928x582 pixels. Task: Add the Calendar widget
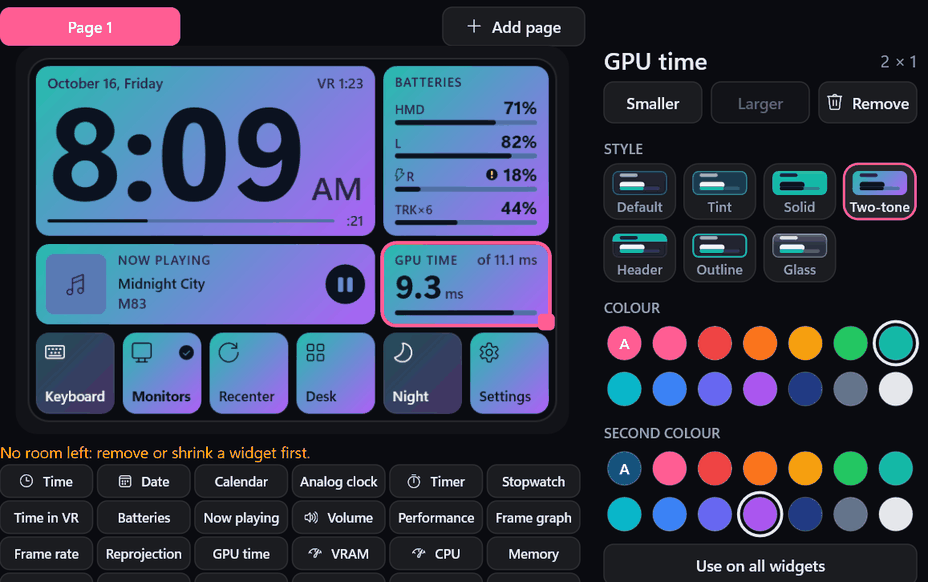click(241, 481)
